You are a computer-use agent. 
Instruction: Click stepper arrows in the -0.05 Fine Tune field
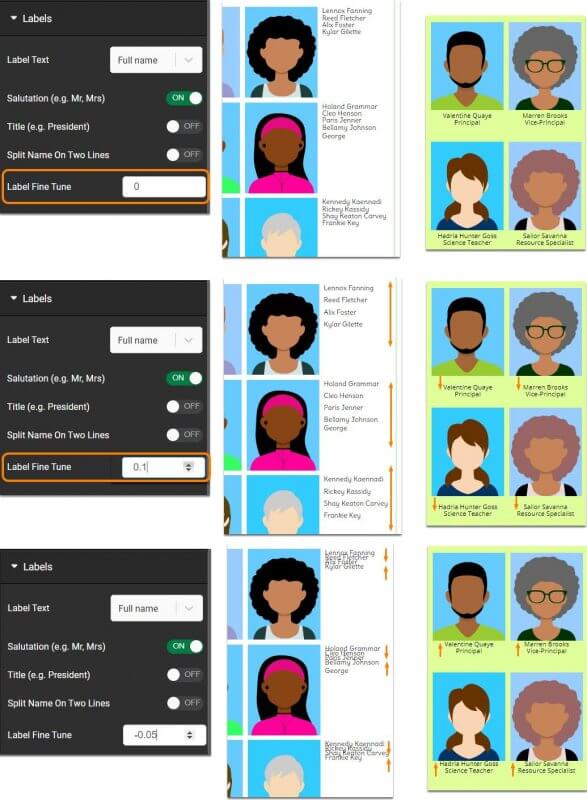tap(190, 735)
